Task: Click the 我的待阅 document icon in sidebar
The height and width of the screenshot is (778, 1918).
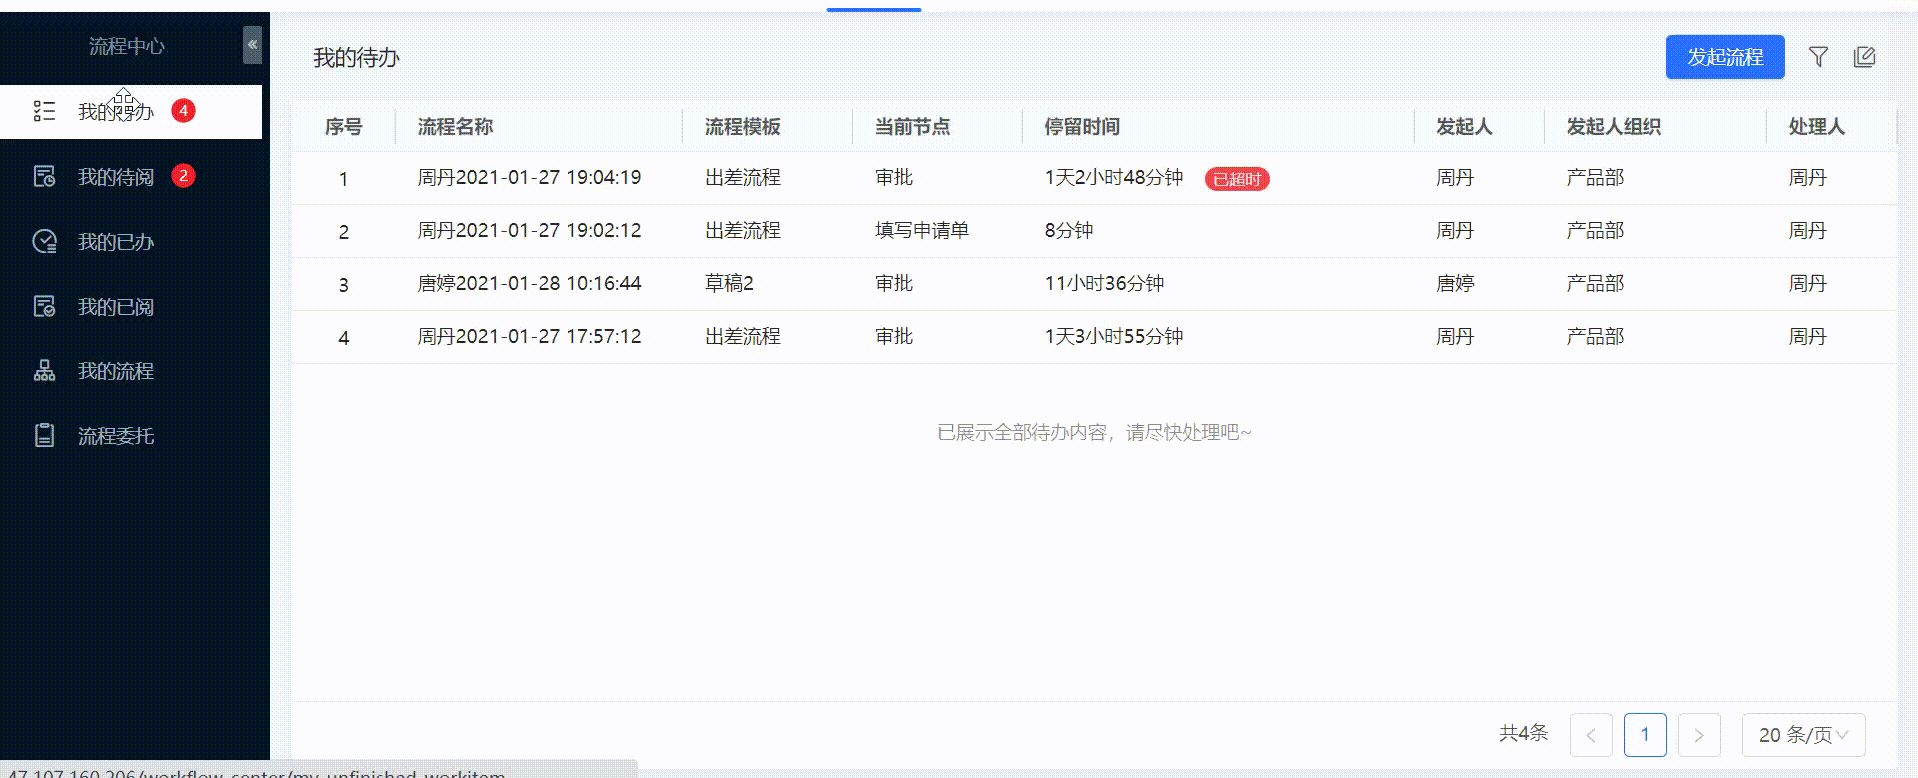Action: pos(44,176)
